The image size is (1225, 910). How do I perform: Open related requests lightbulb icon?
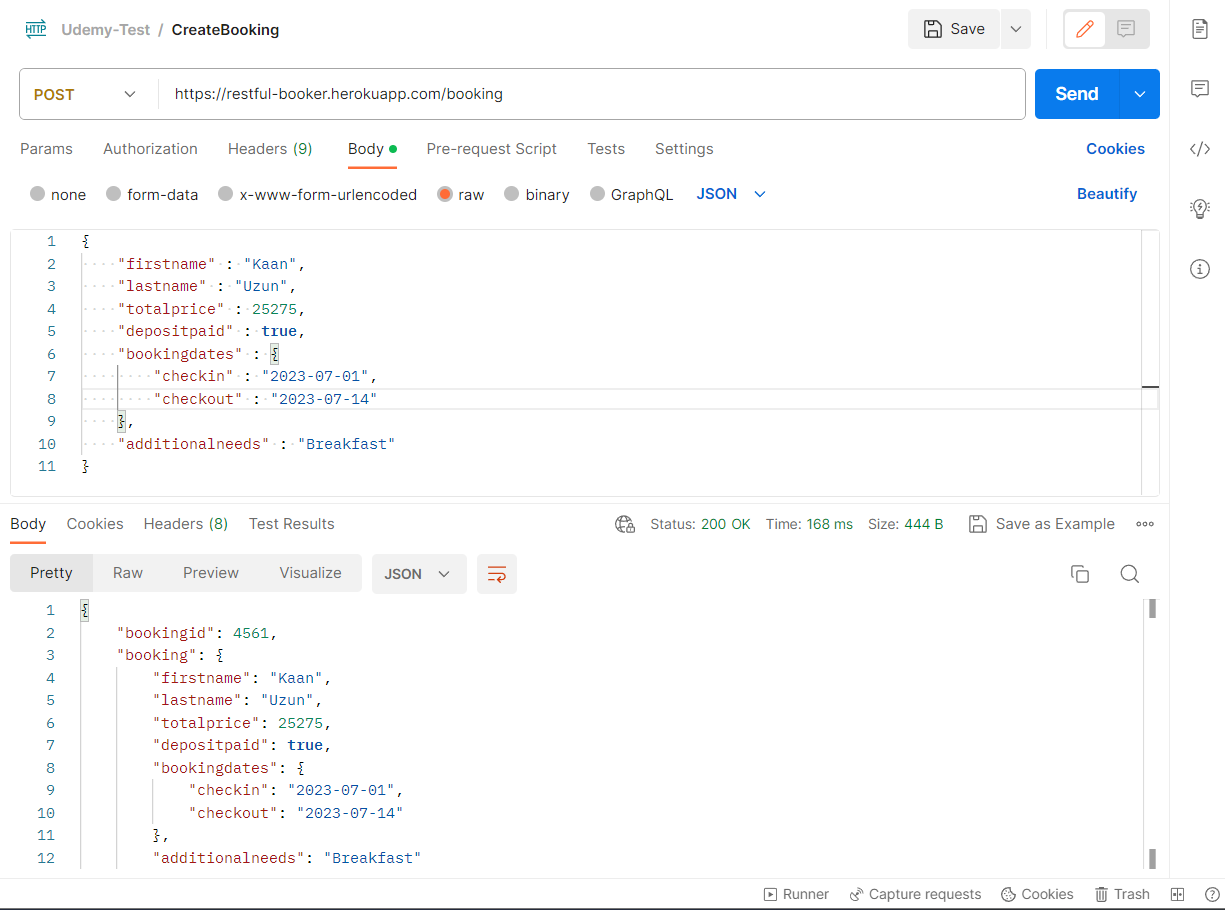pos(1200,208)
